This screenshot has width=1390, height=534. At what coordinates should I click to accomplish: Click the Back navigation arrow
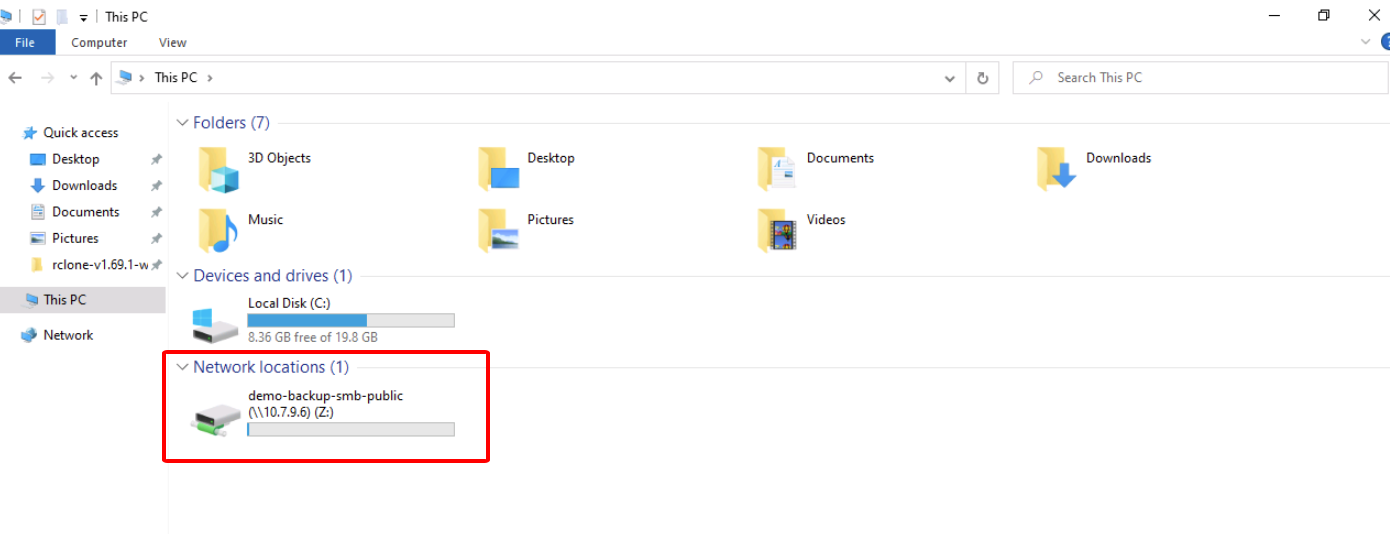point(16,78)
